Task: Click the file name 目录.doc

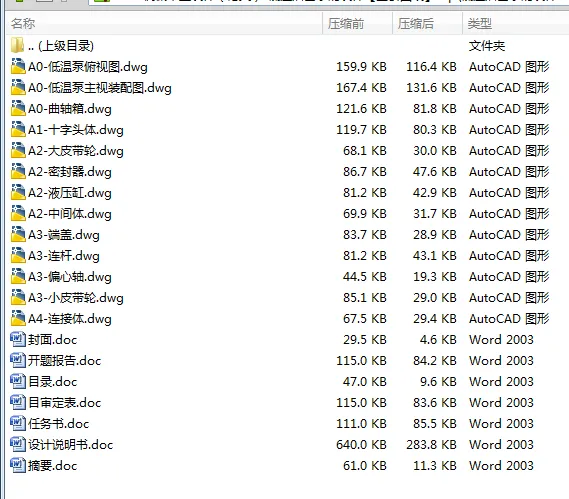Action: click(53, 382)
